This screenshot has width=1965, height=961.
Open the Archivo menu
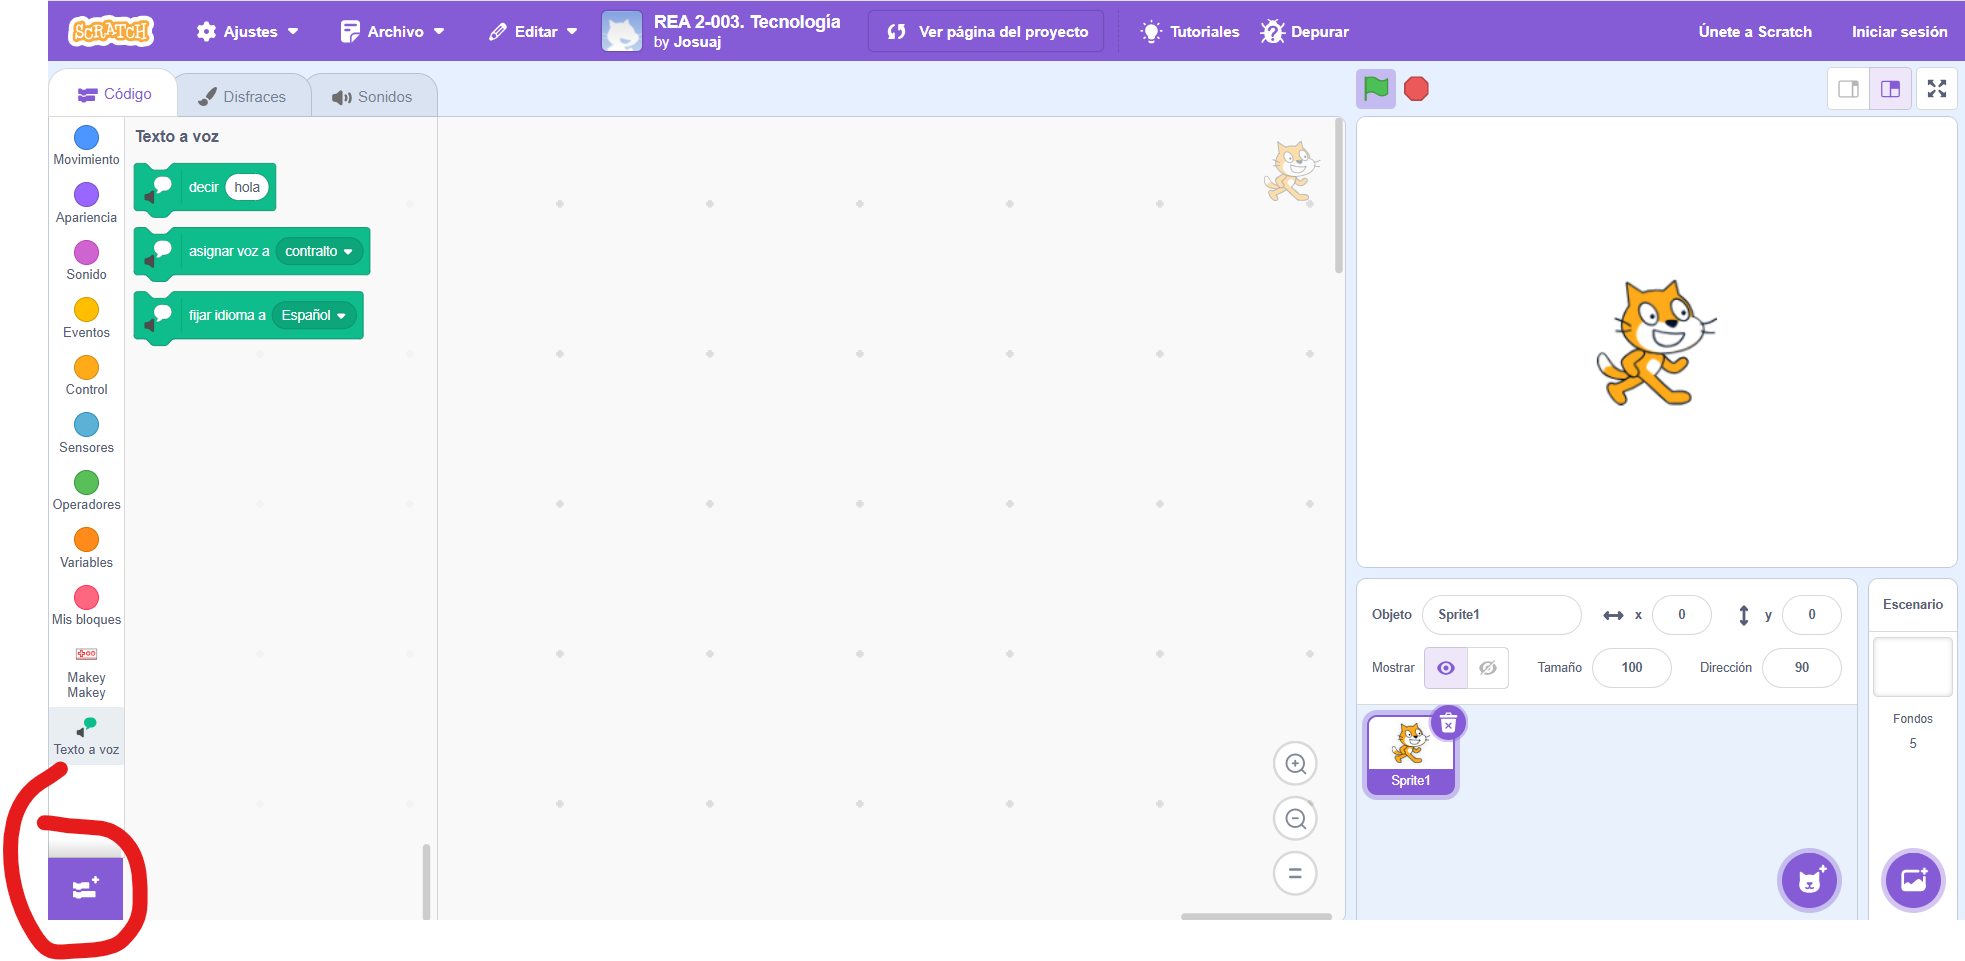pos(393,32)
